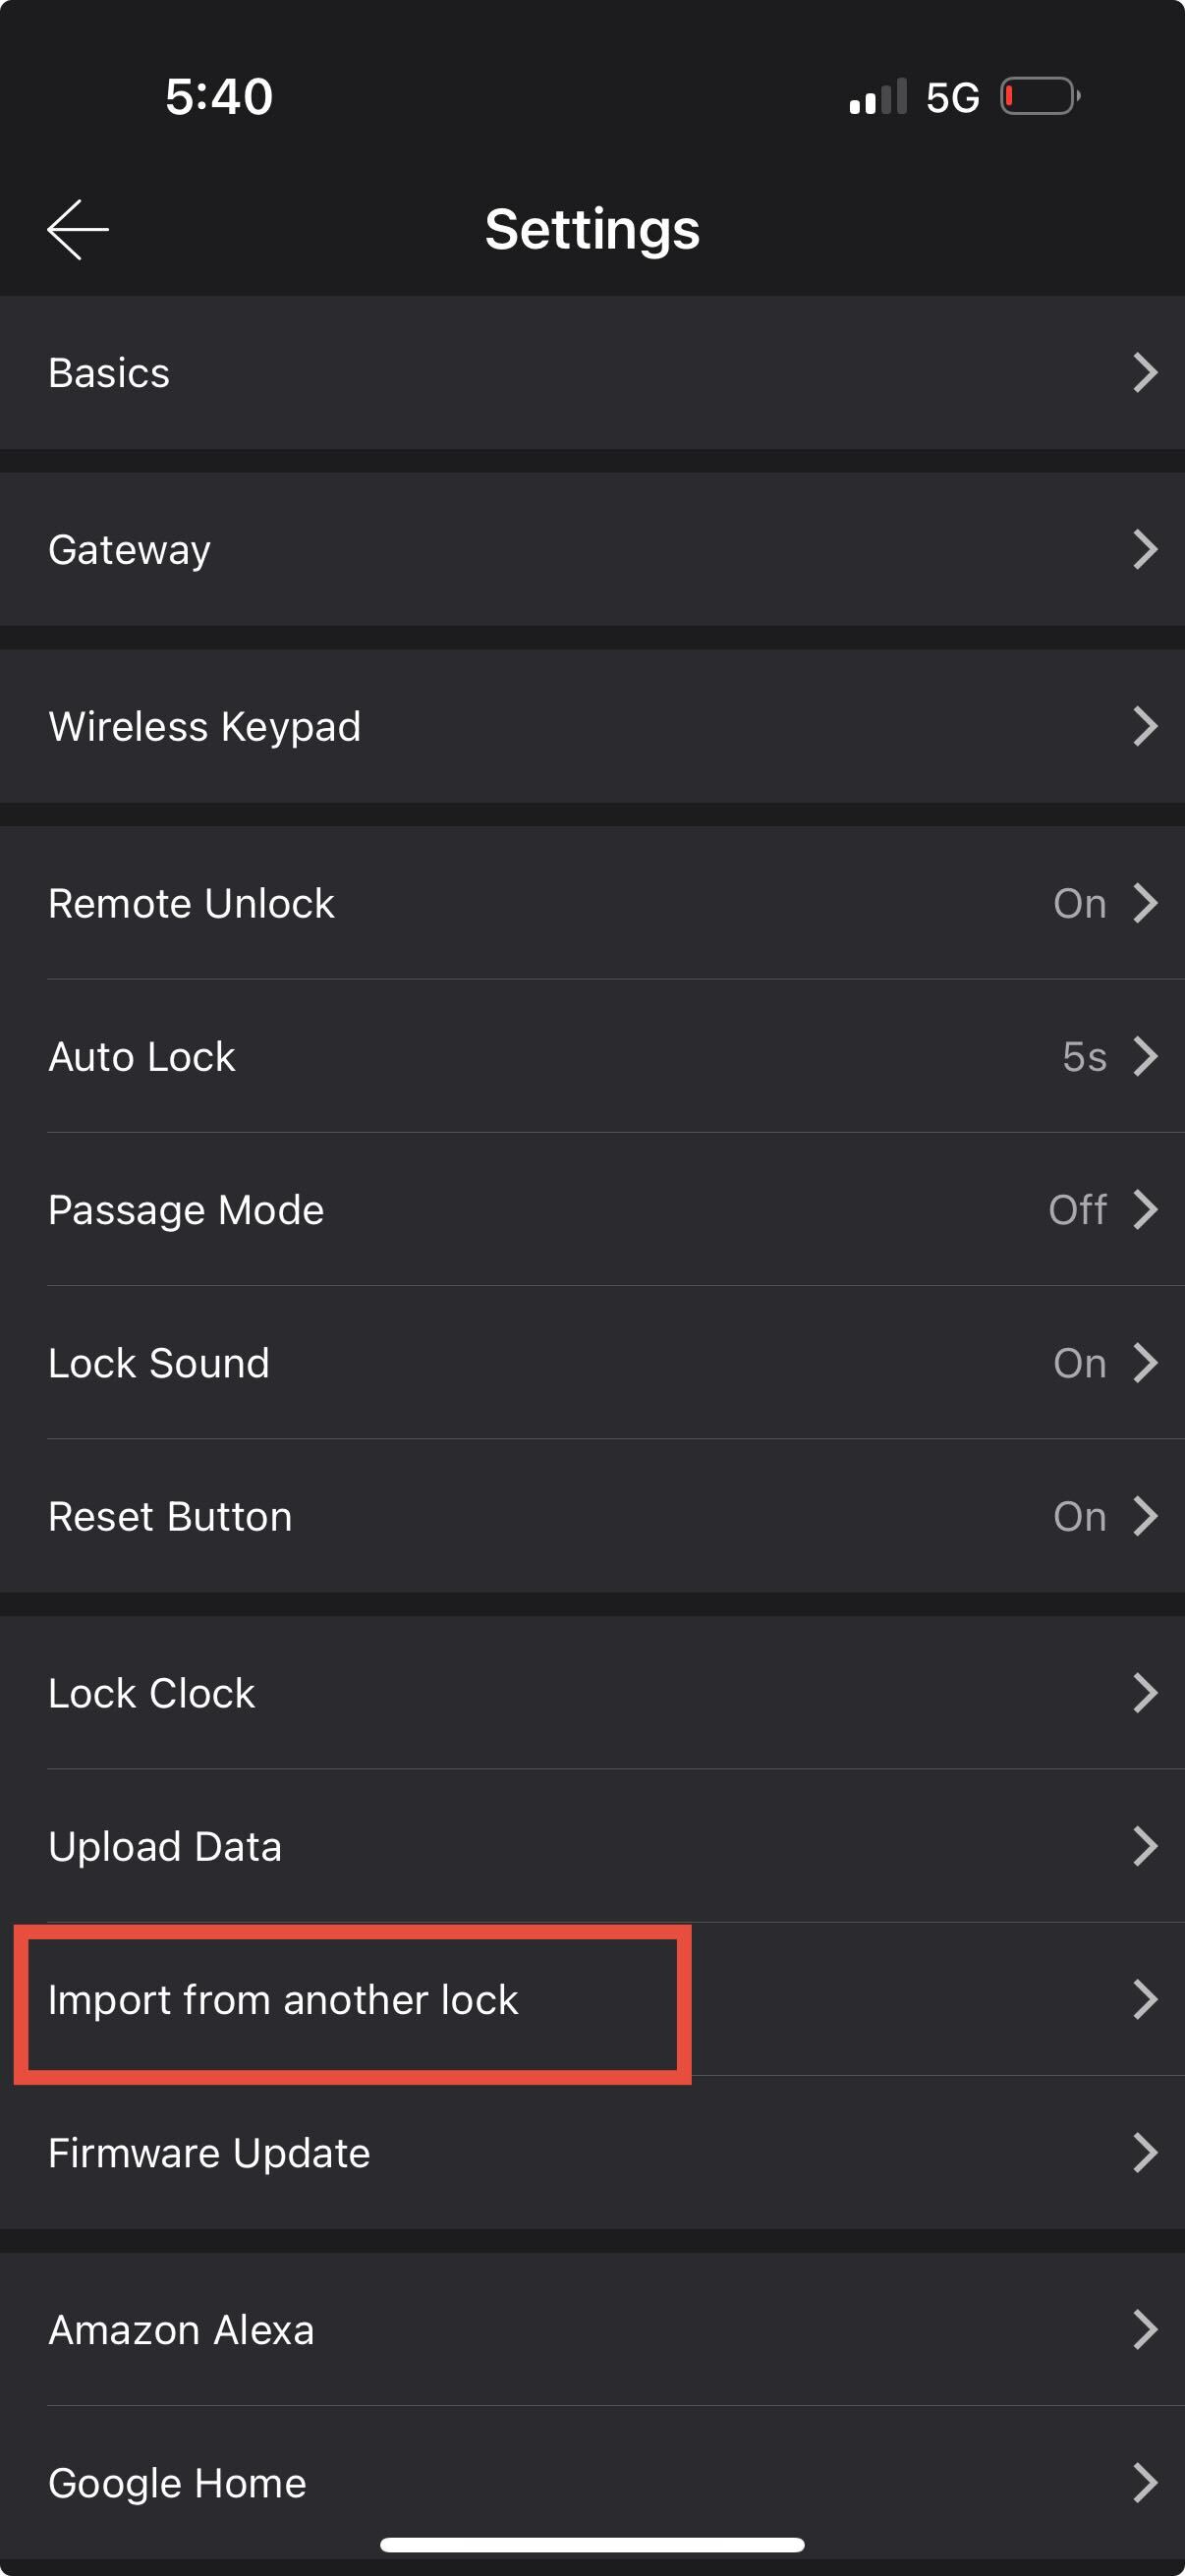Viewport: 1185px width, 2576px height.
Task: Tap the 5G network indicator
Action: pyautogui.click(x=952, y=98)
